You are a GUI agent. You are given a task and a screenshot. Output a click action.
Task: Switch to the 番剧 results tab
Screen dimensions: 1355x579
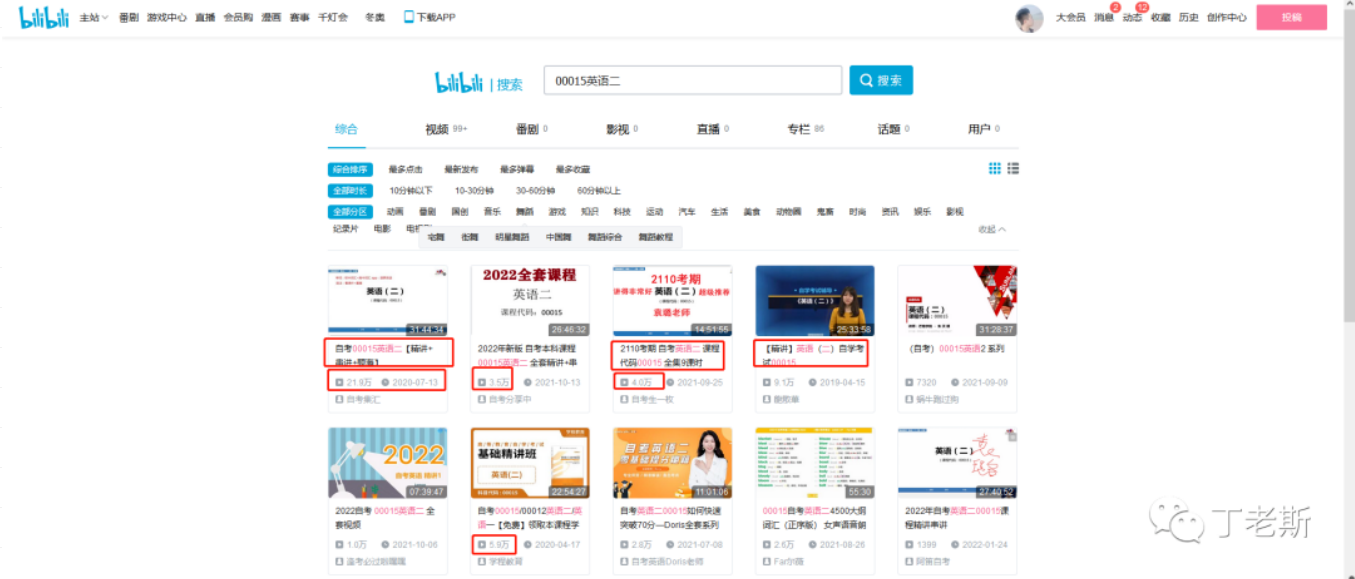pos(531,129)
